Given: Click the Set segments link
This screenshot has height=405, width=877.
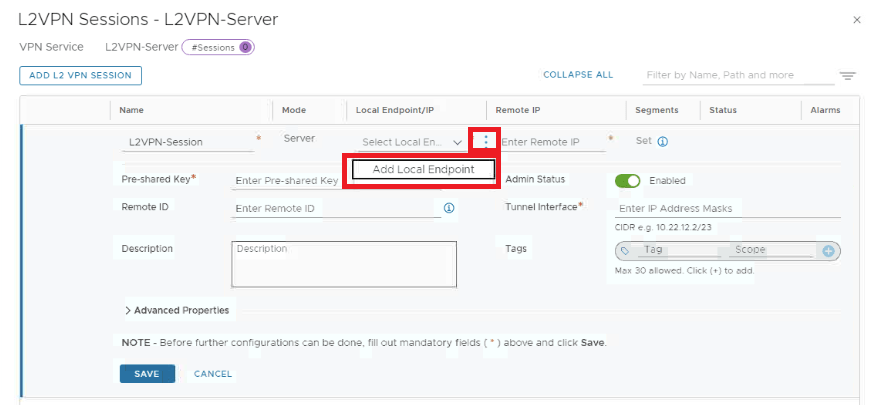Looking at the screenshot, I should click(x=643, y=141).
